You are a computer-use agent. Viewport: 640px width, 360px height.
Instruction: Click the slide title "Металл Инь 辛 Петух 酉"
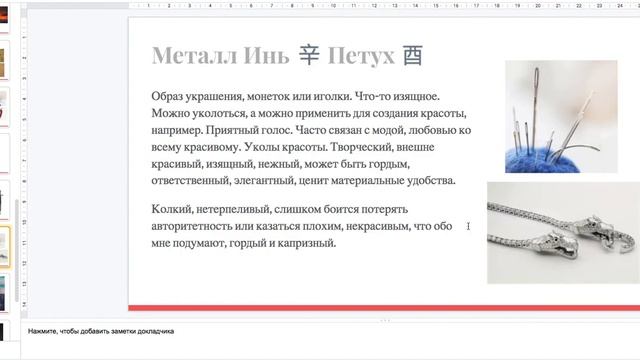[x=287, y=56]
